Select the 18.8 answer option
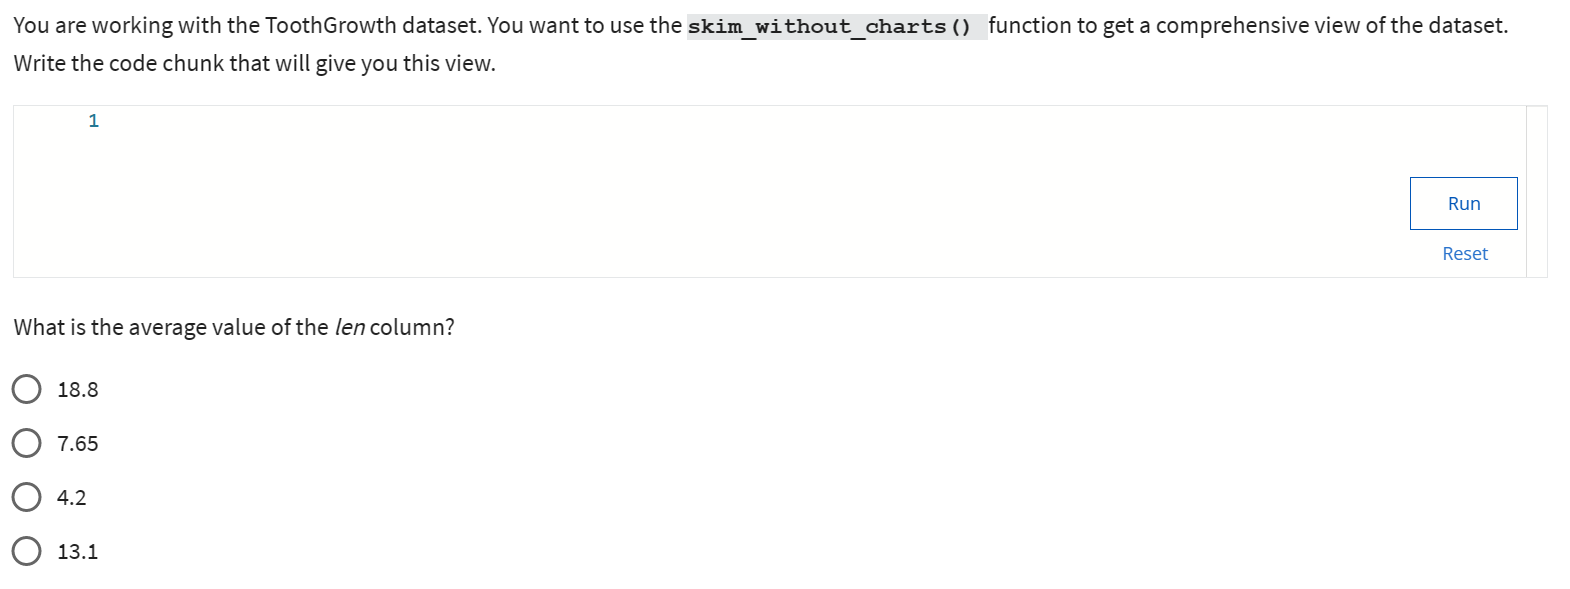Screen dimensions: 1570x589 tap(26, 389)
